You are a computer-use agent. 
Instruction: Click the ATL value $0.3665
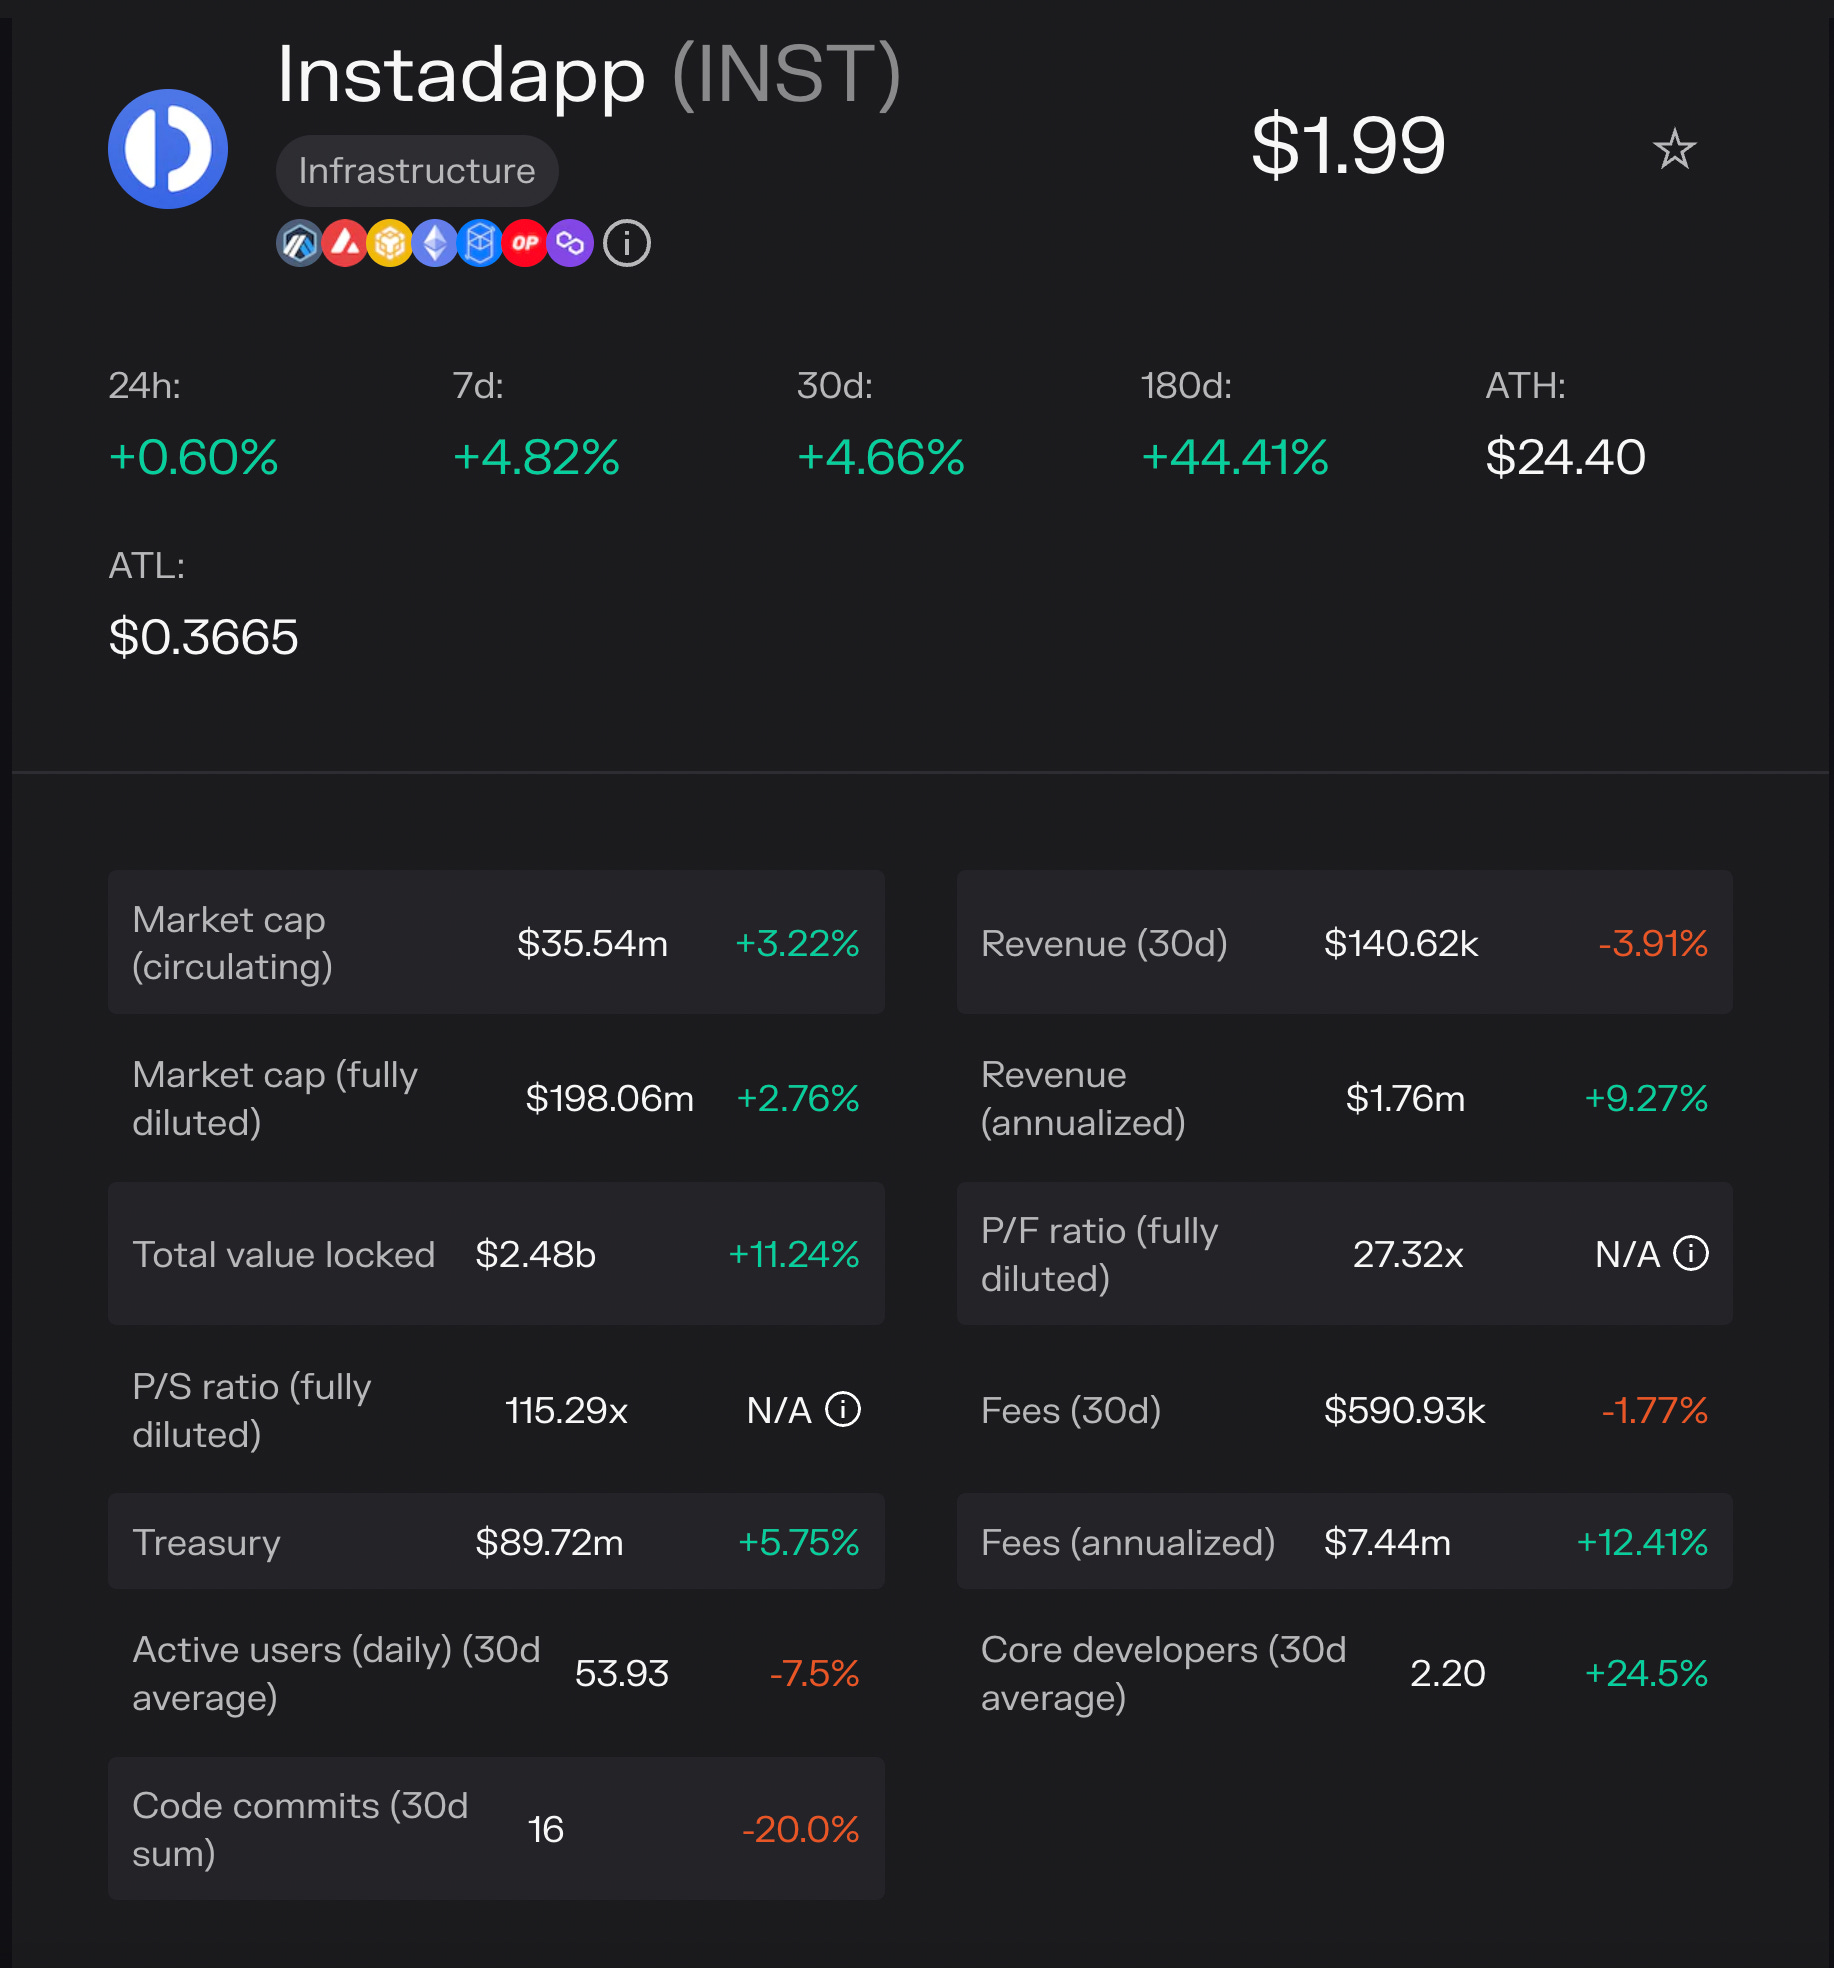(203, 638)
